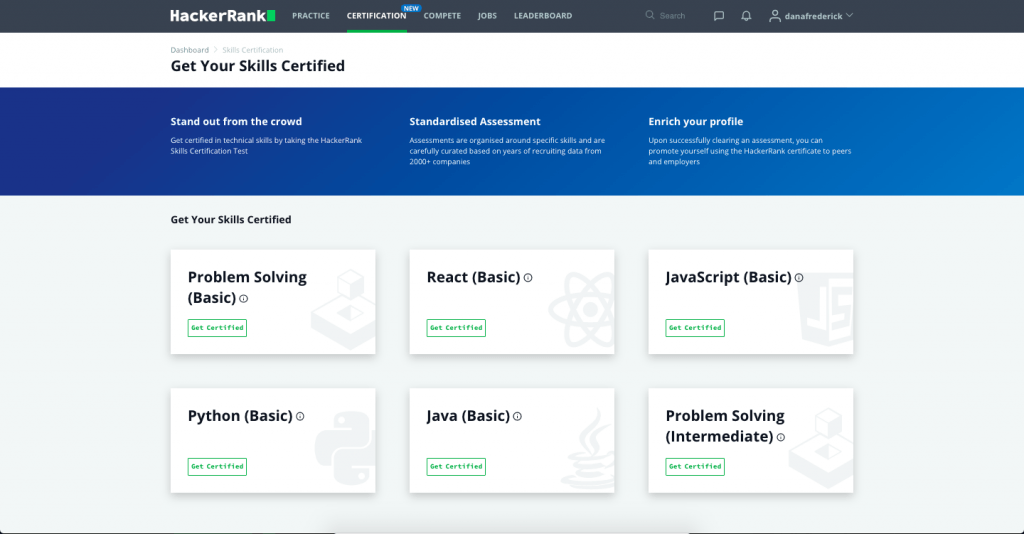Click the Python snake logo
The width and height of the screenshot is (1024, 534).
(x=345, y=448)
